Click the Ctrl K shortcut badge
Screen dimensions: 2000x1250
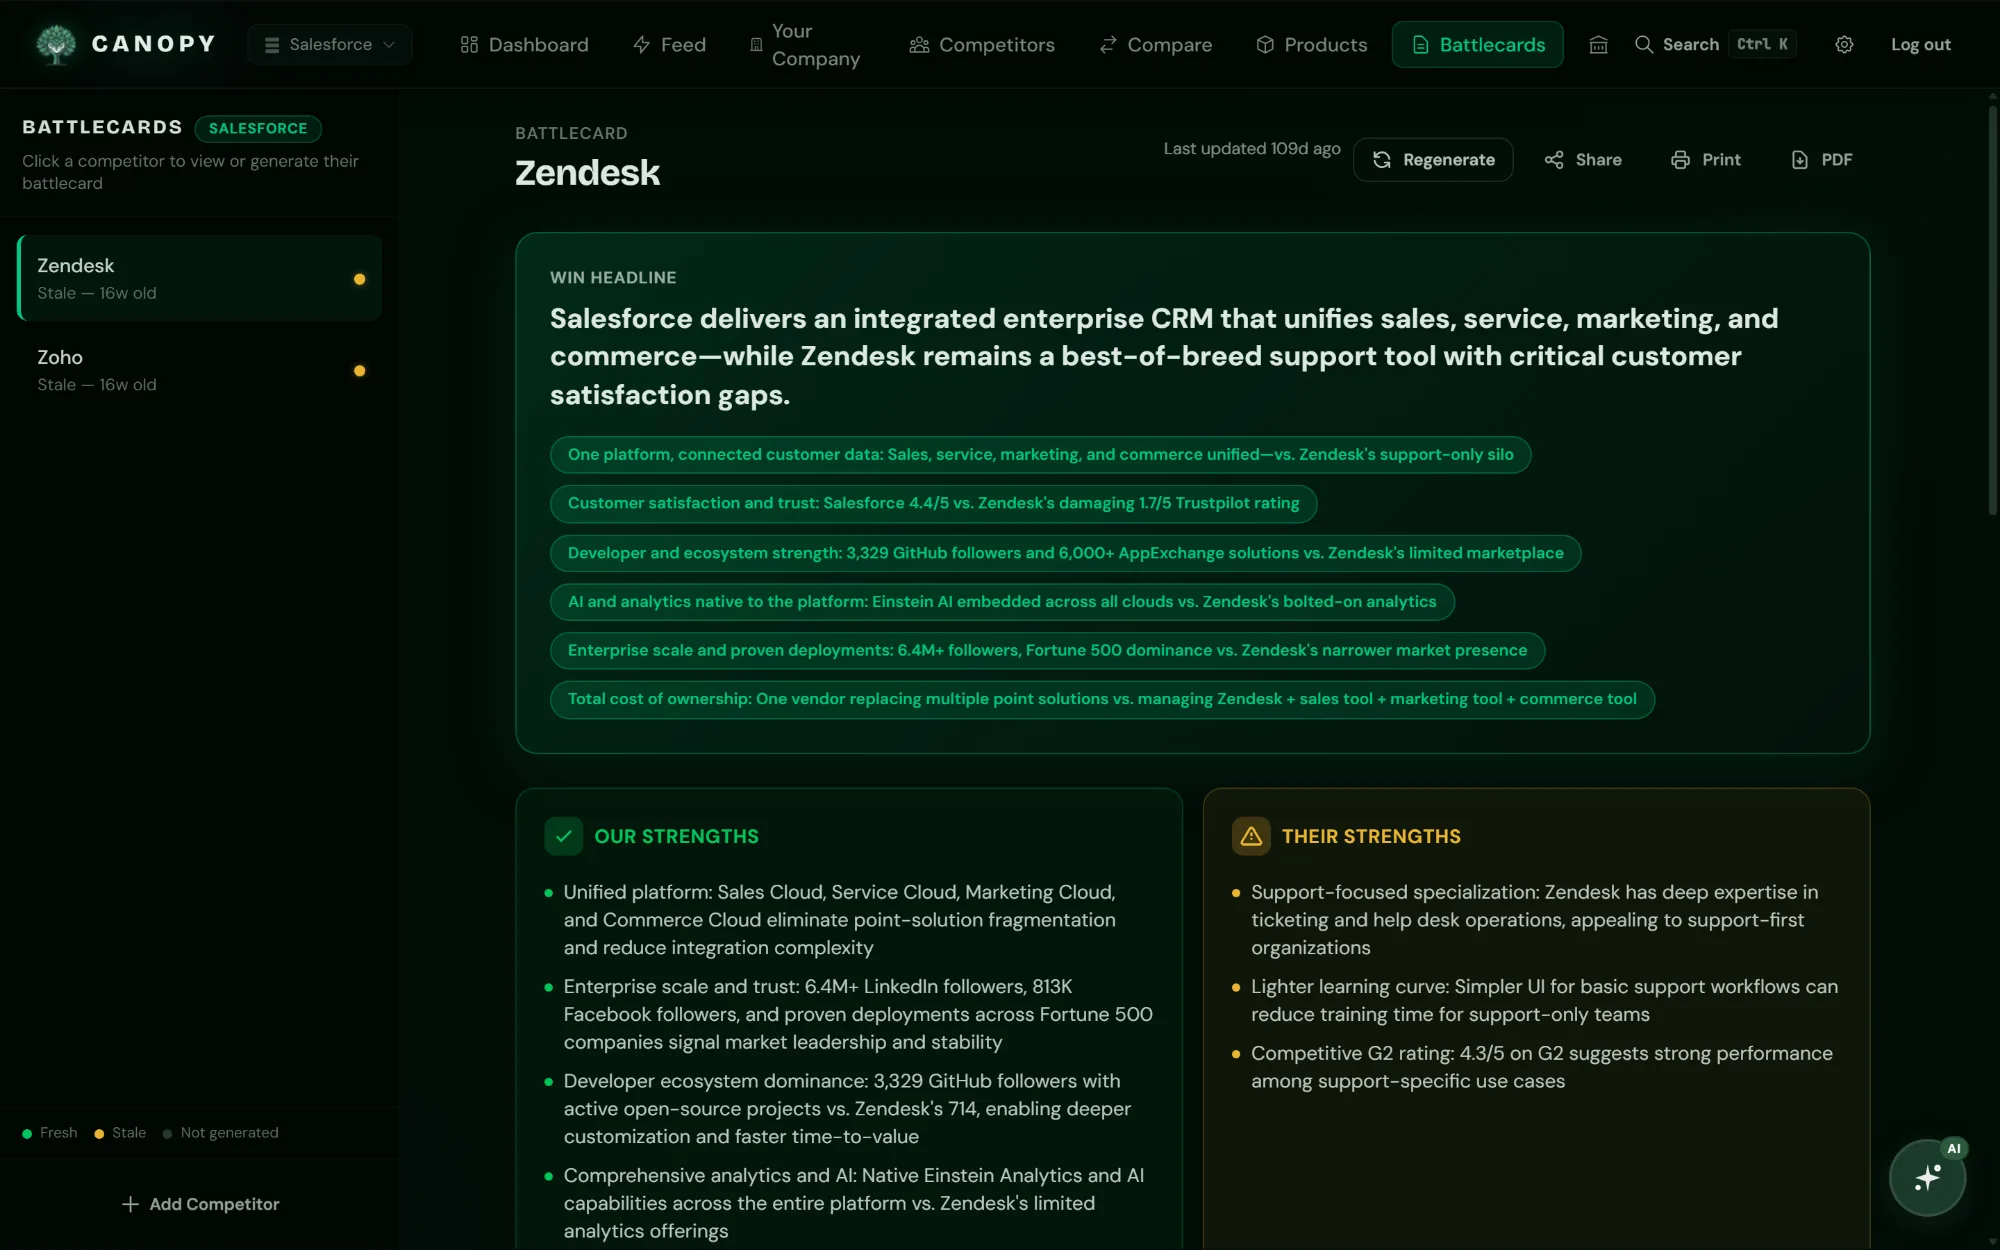pyautogui.click(x=1762, y=44)
